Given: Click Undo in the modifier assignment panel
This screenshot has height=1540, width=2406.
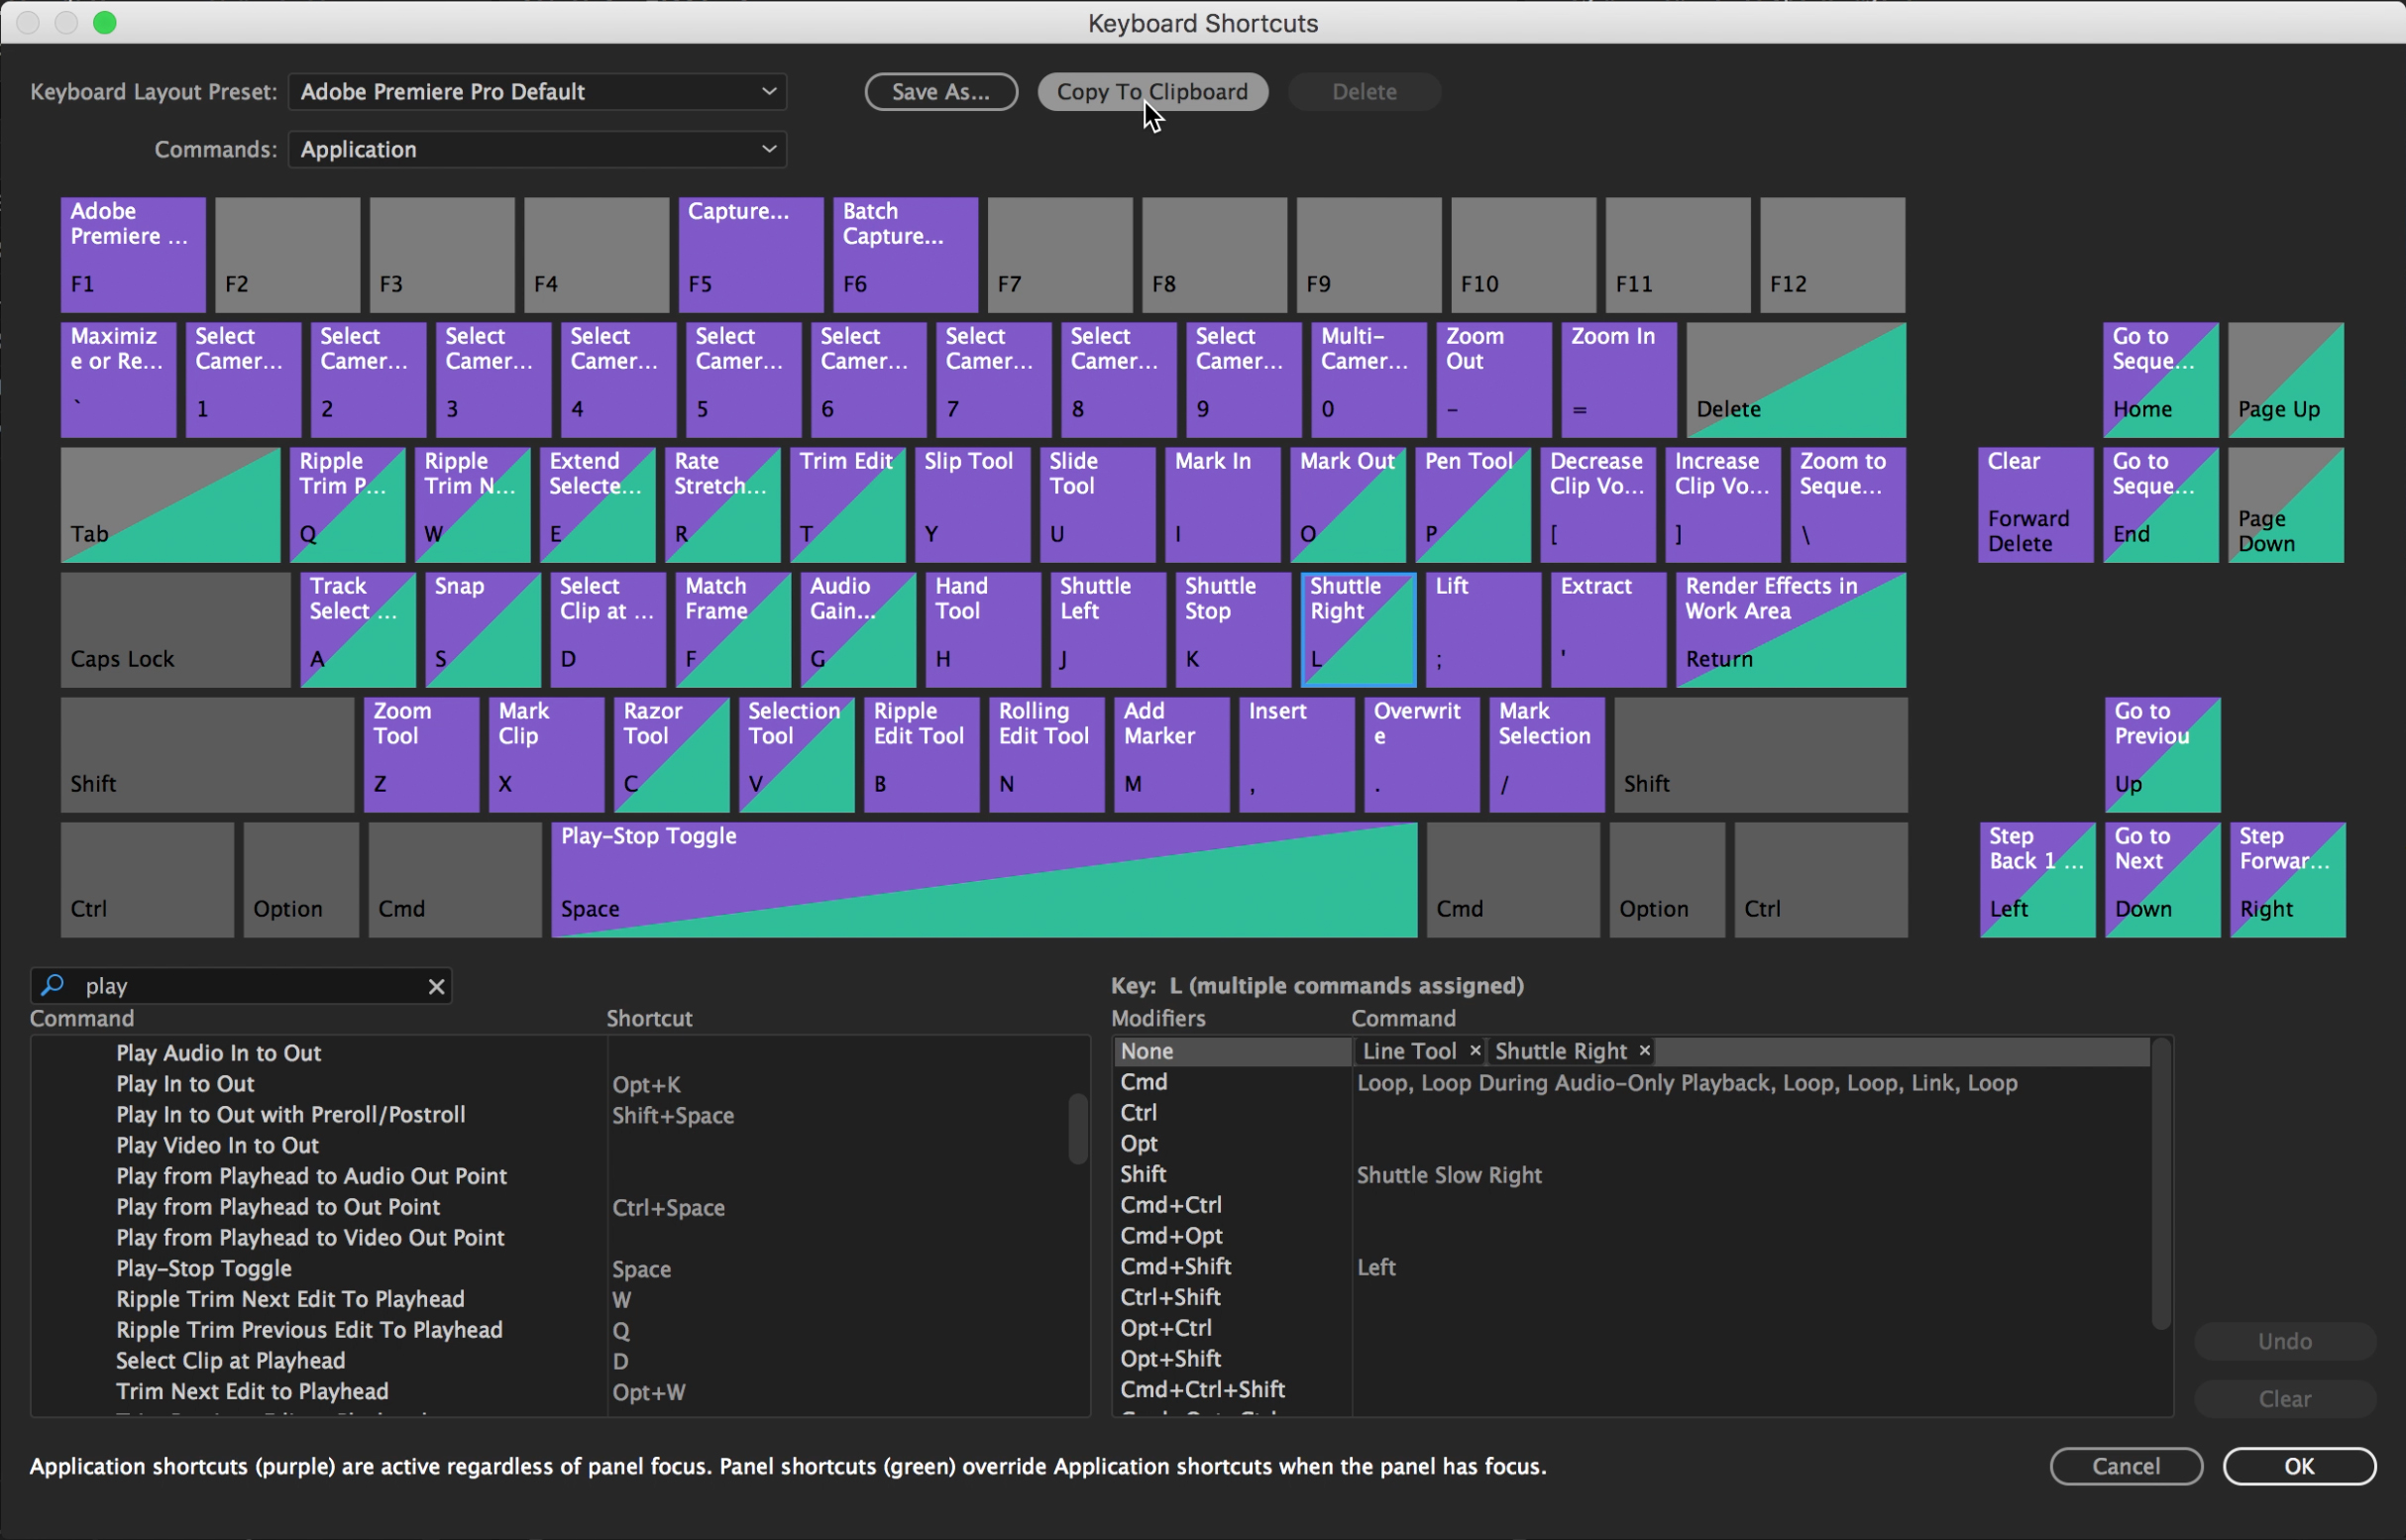Looking at the screenshot, I should click(x=2285, y=1340).
